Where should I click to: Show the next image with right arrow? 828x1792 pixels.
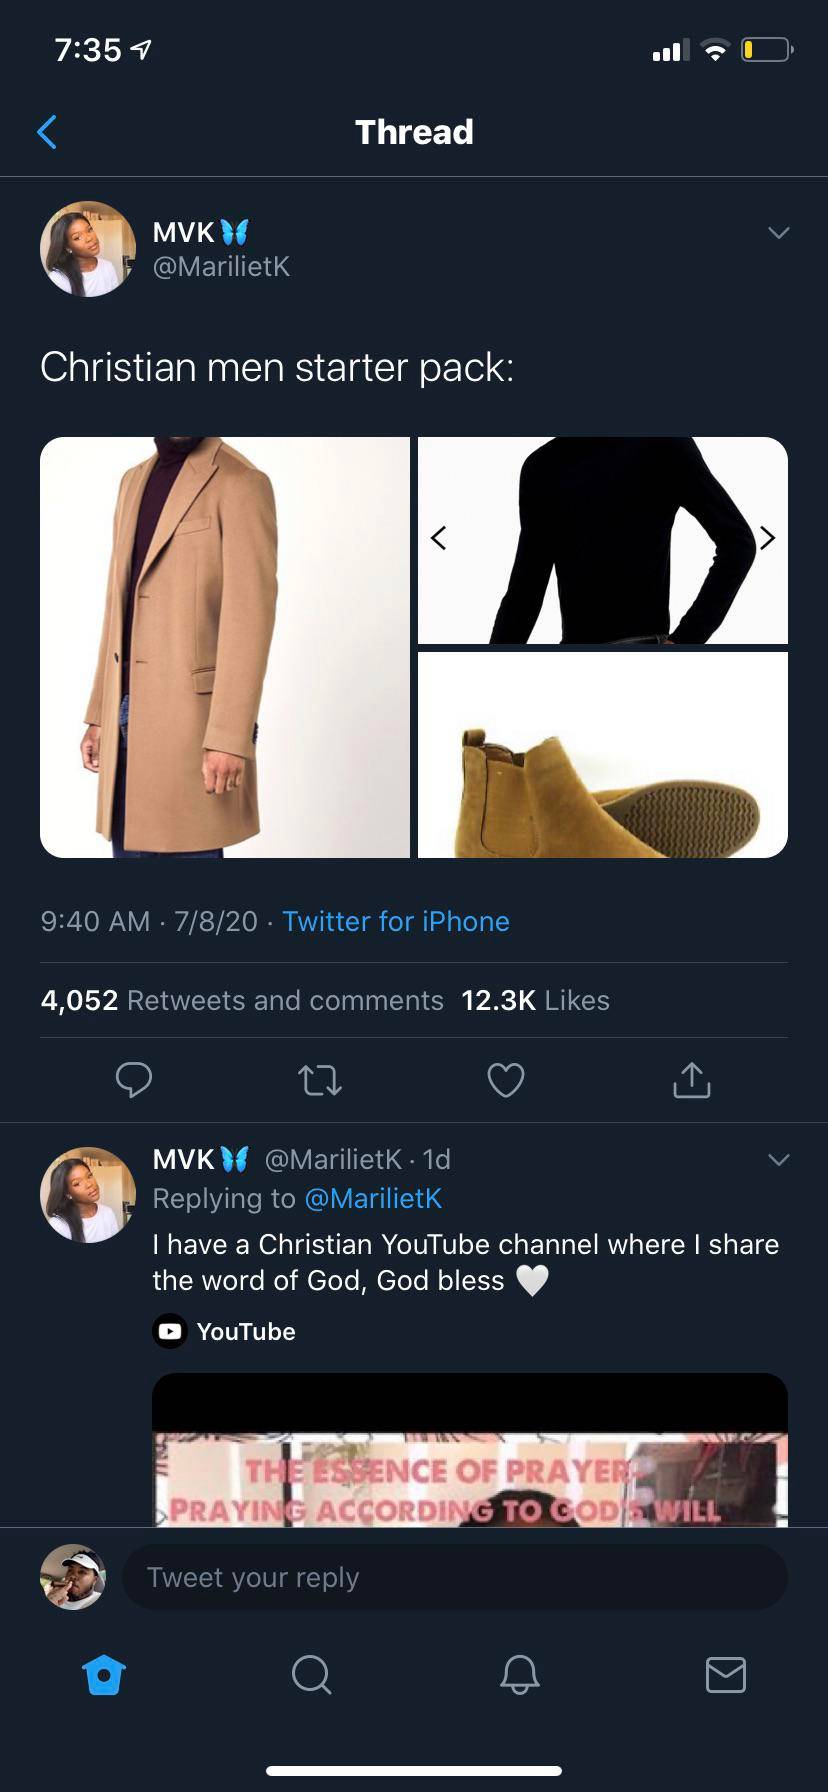tap(767, 538)
